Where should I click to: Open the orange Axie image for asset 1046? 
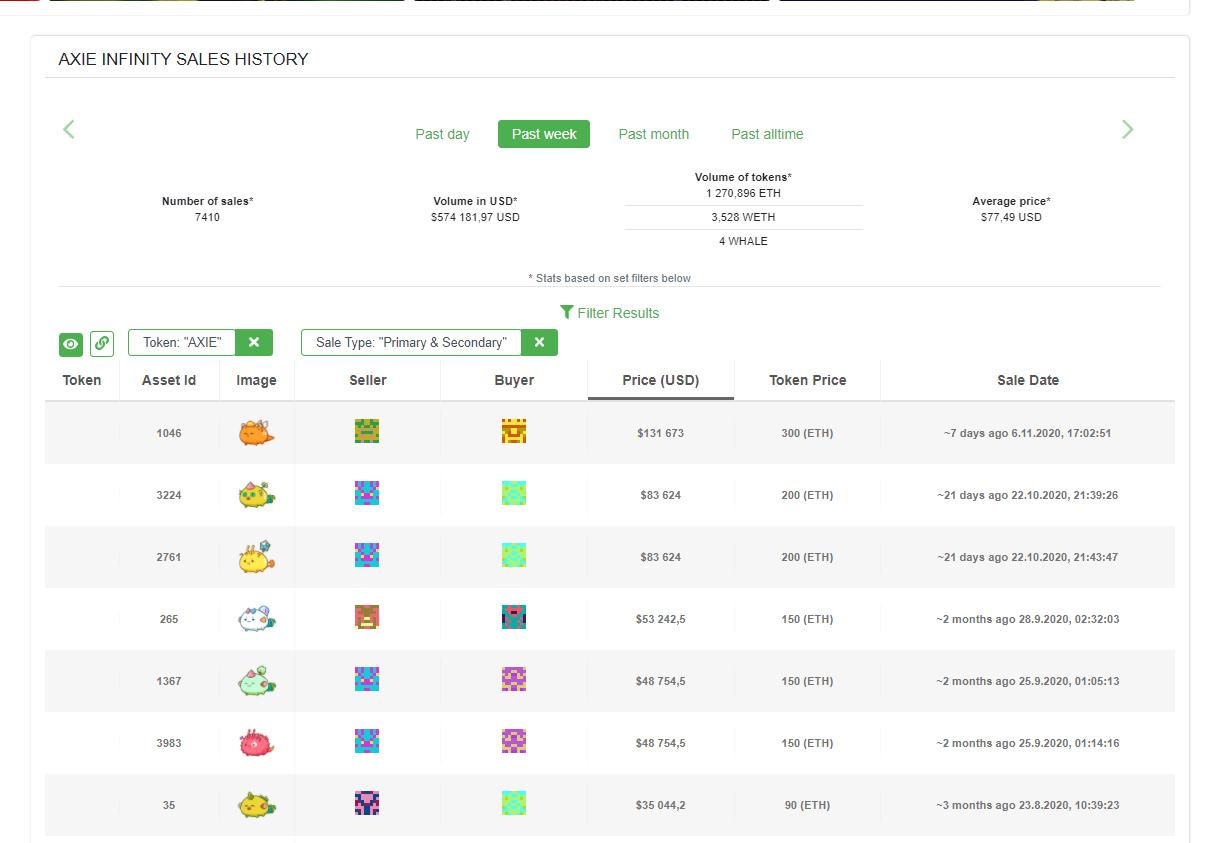[256, 433]
